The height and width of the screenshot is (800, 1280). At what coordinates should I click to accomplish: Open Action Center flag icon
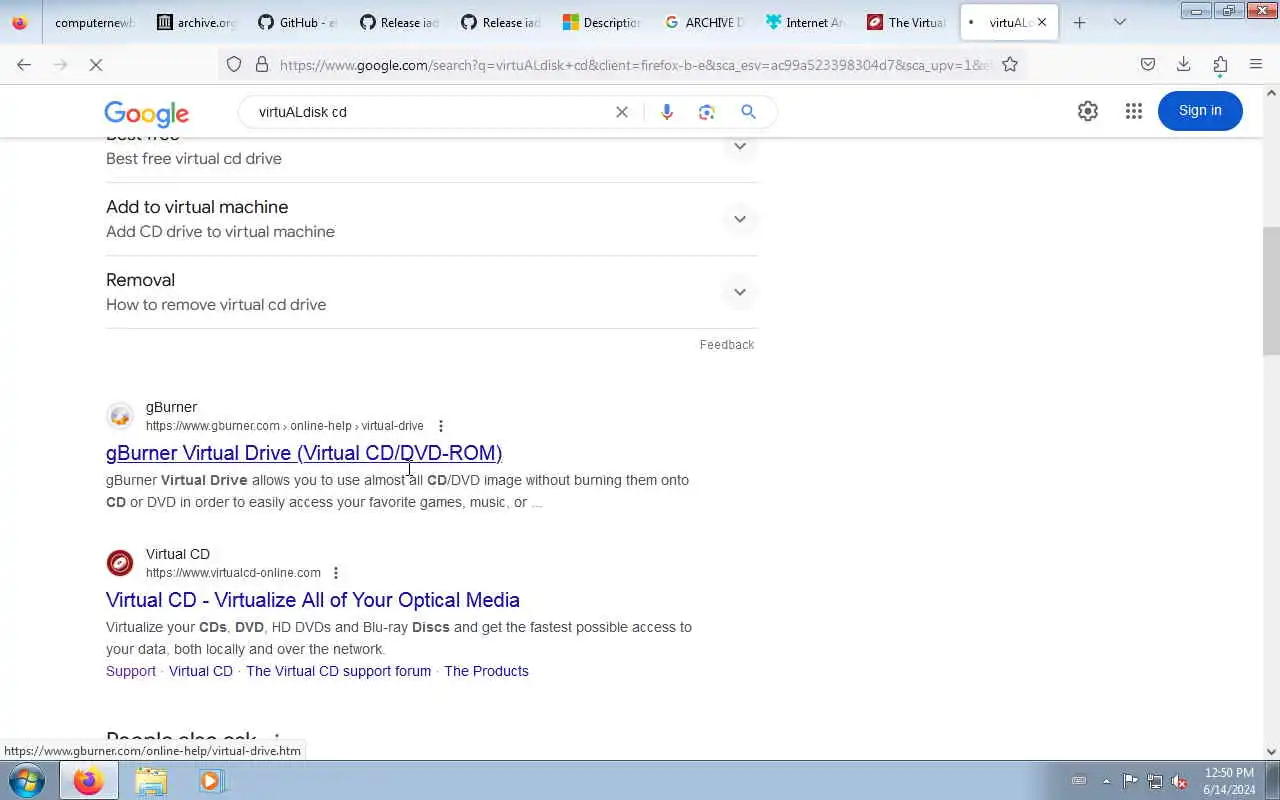click(x=1130, y=781)
